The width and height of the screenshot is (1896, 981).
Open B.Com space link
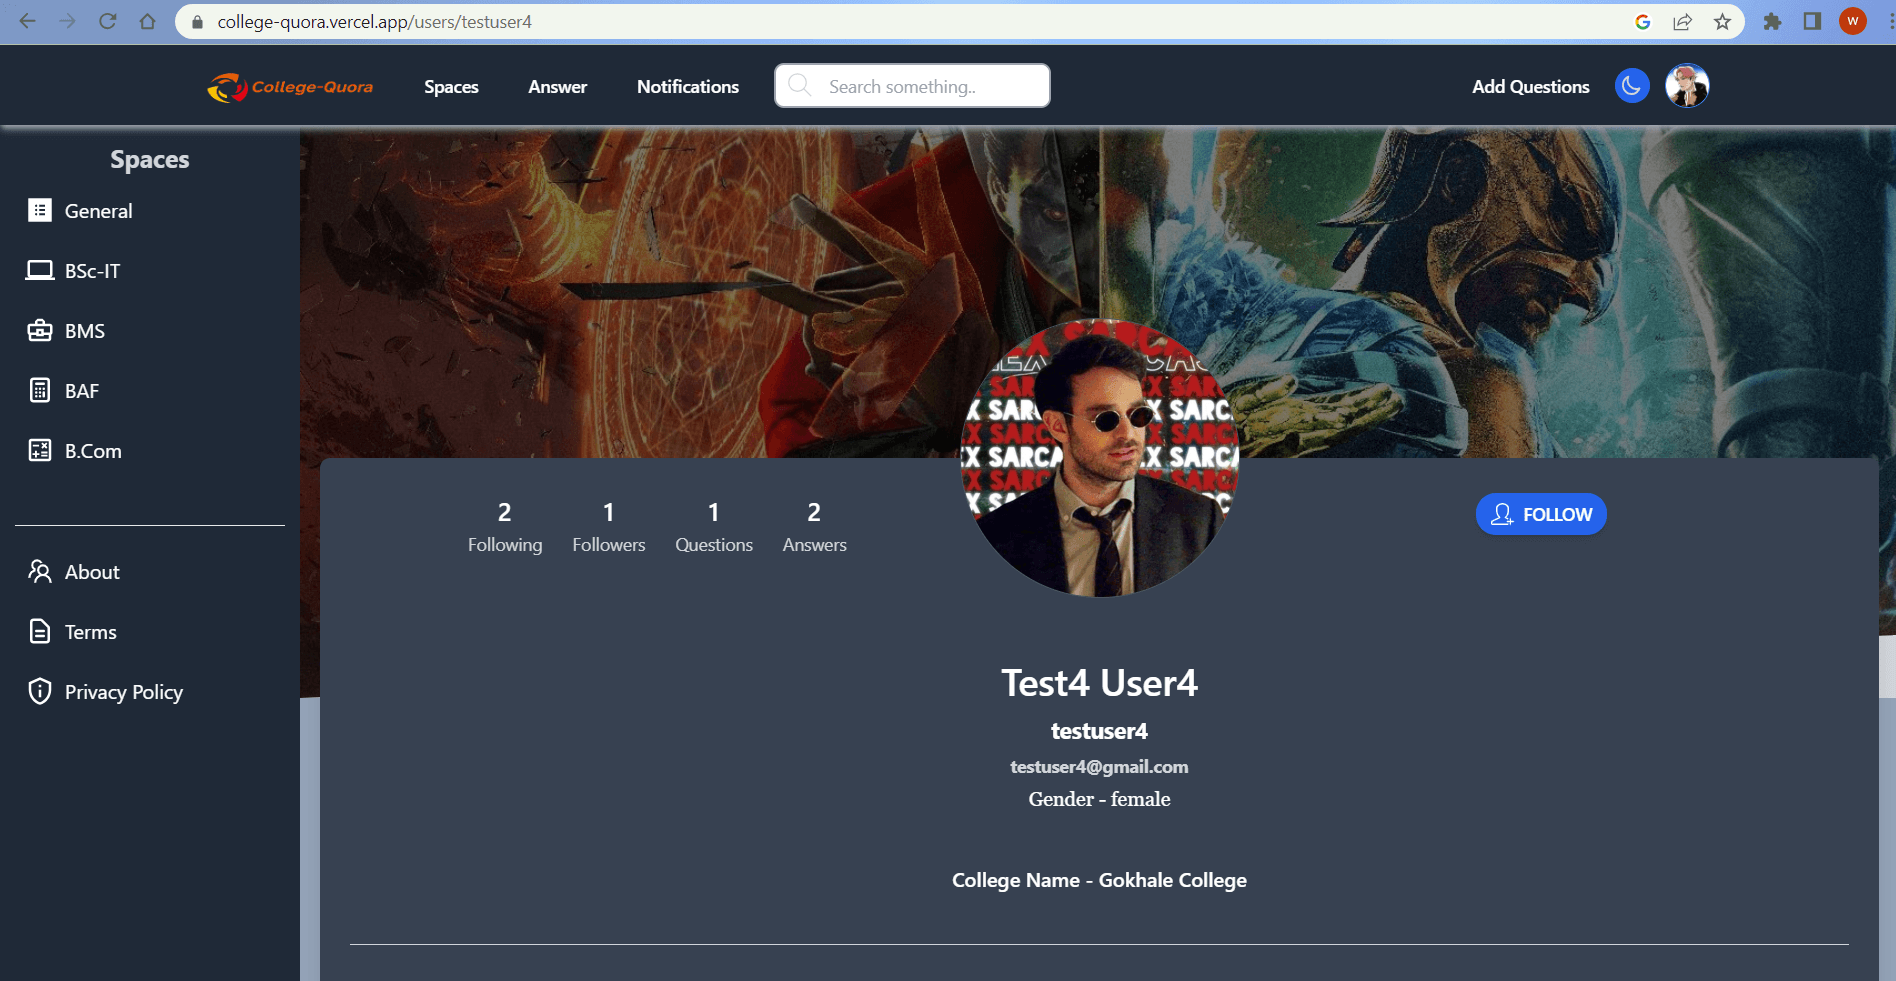(93, 451)
